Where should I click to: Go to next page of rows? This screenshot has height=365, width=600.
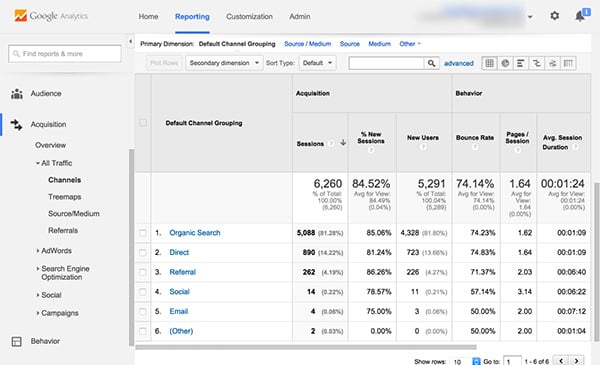577,361
